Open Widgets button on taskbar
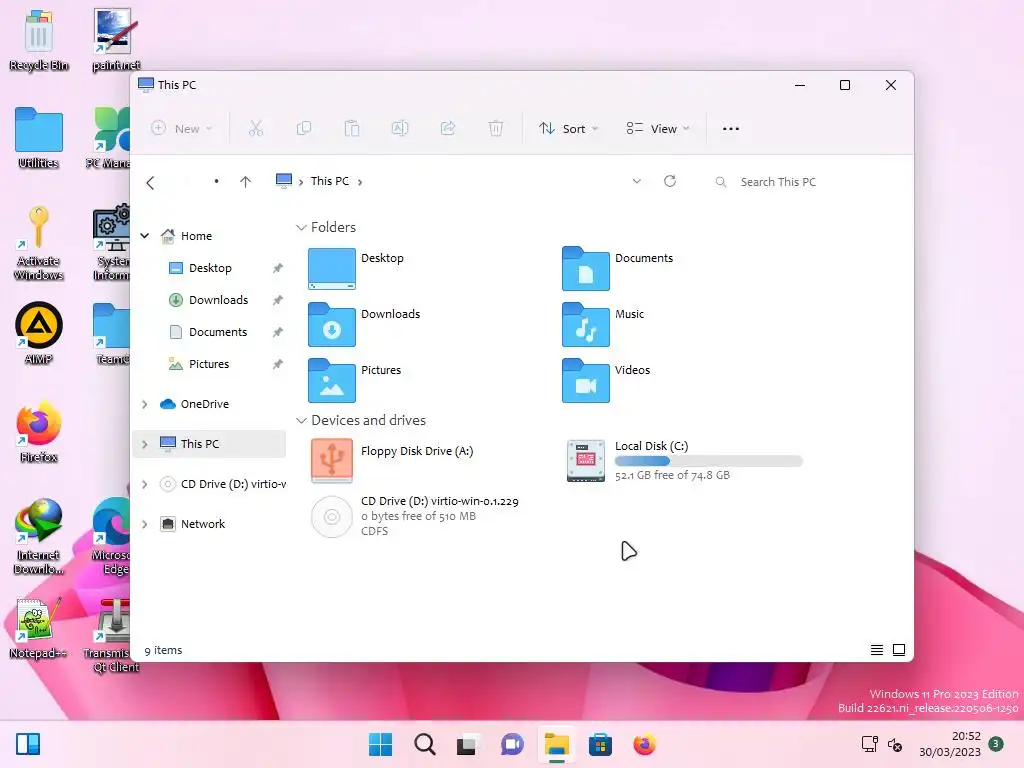The width and height of the screenshot is (1024, 768). coord(28,744)
